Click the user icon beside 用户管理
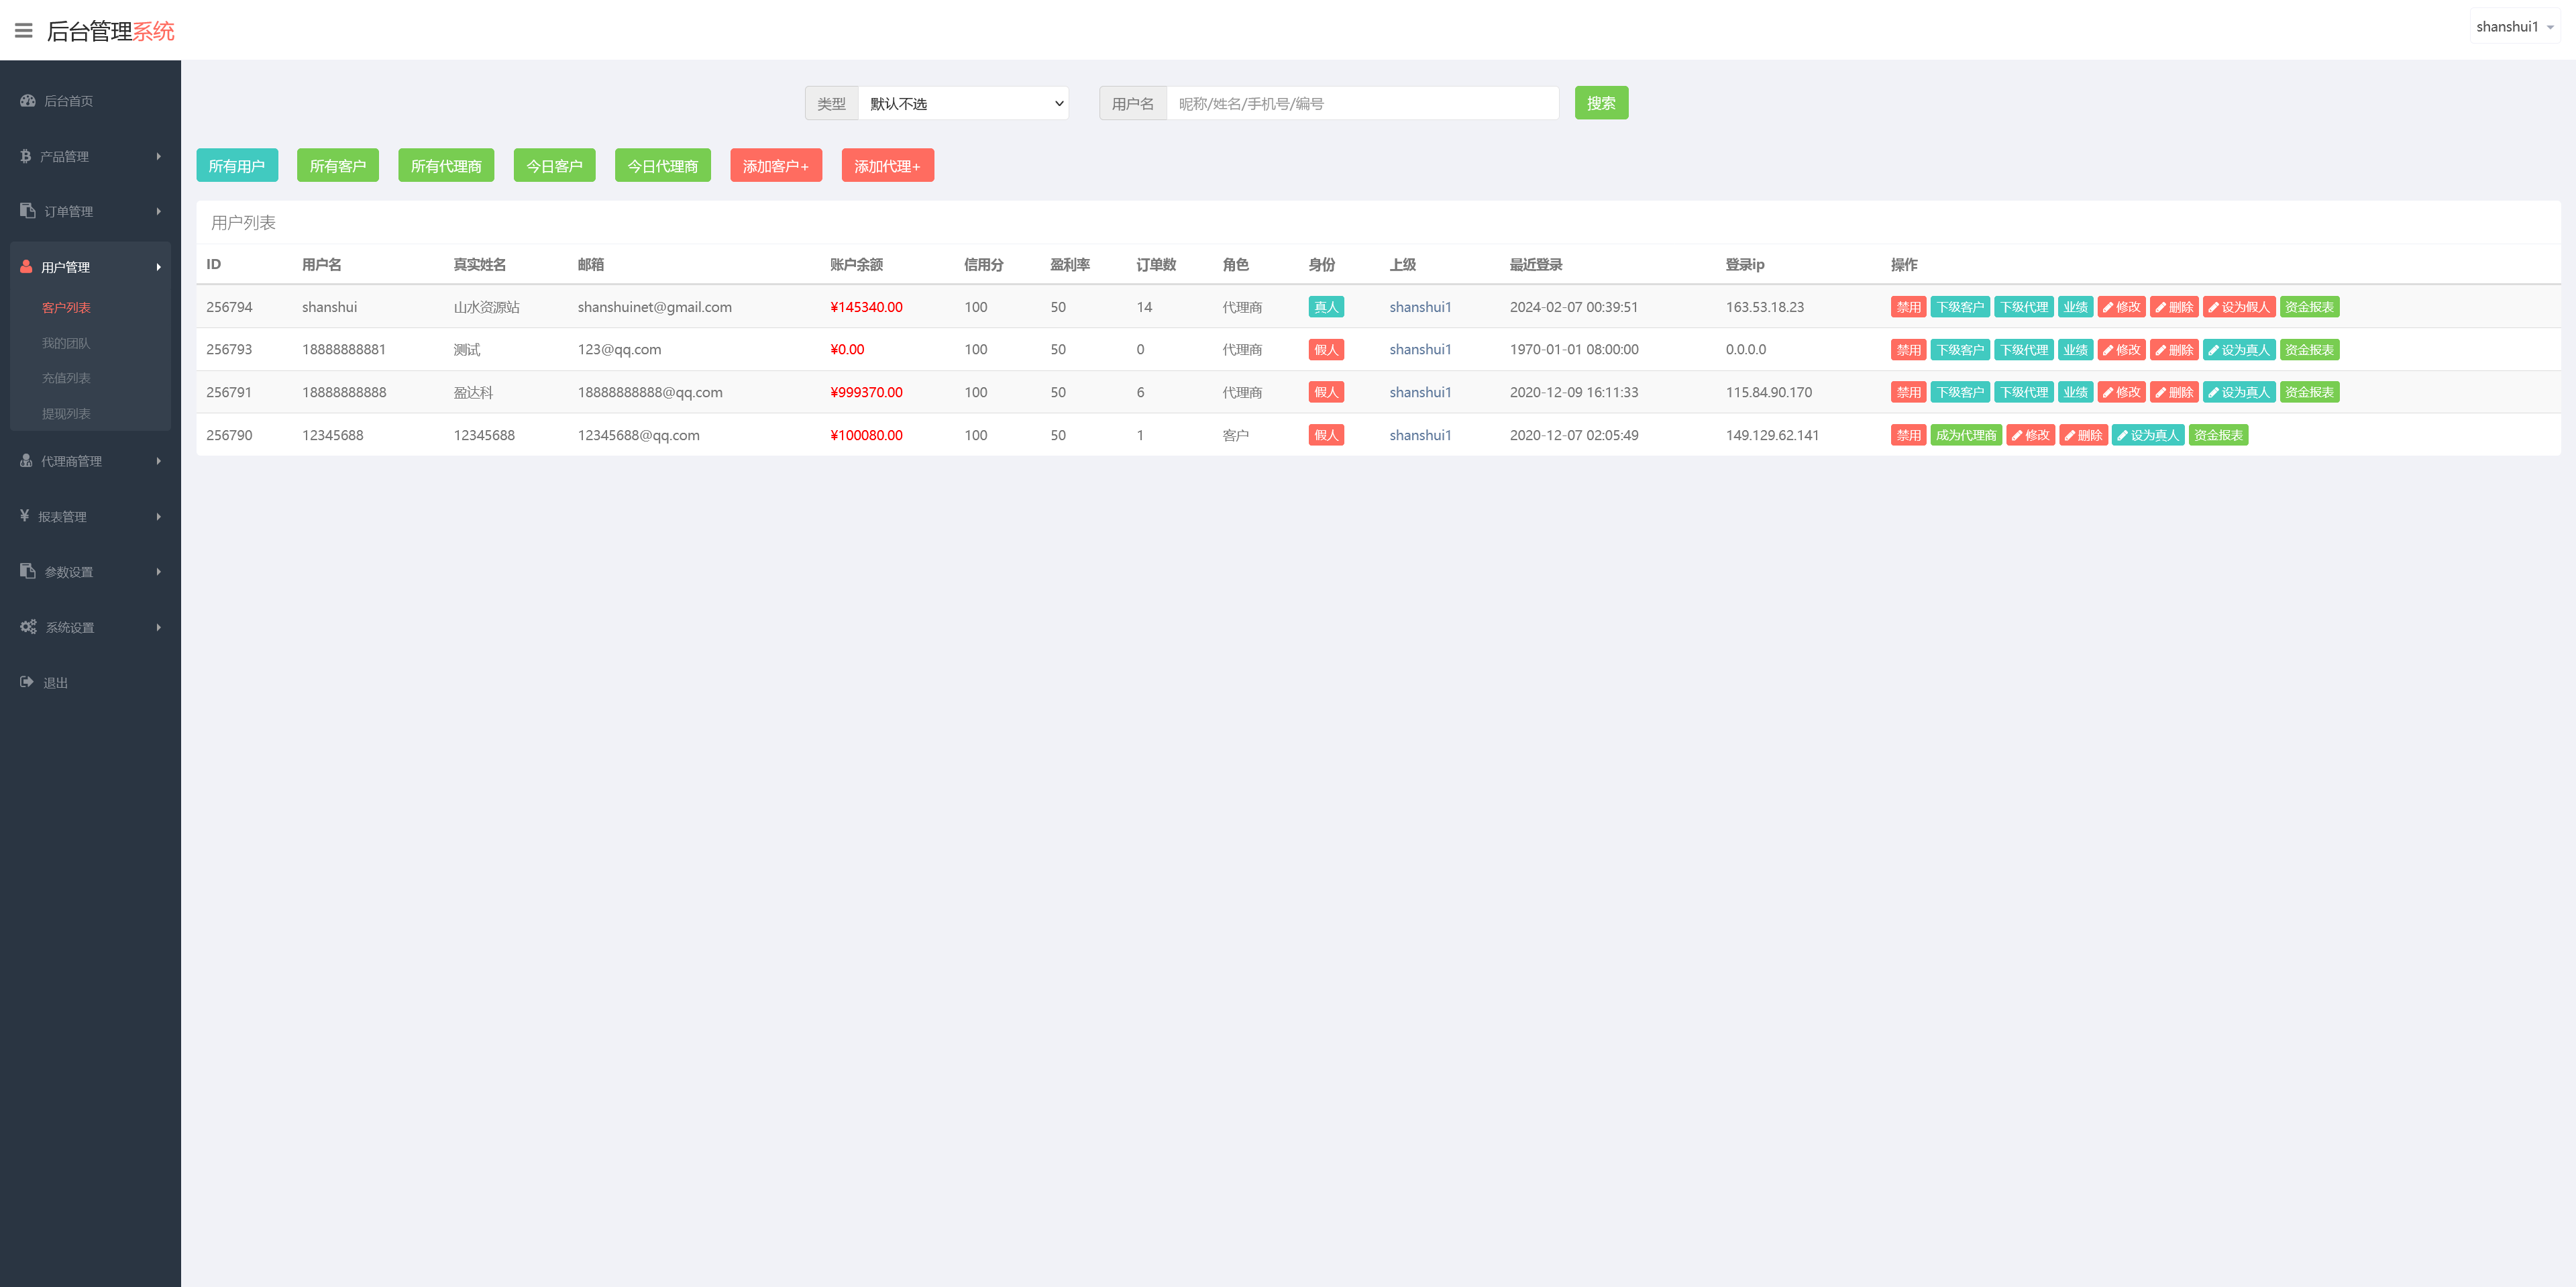This screenshot has width=2576, height=1287. click(27, 267)
